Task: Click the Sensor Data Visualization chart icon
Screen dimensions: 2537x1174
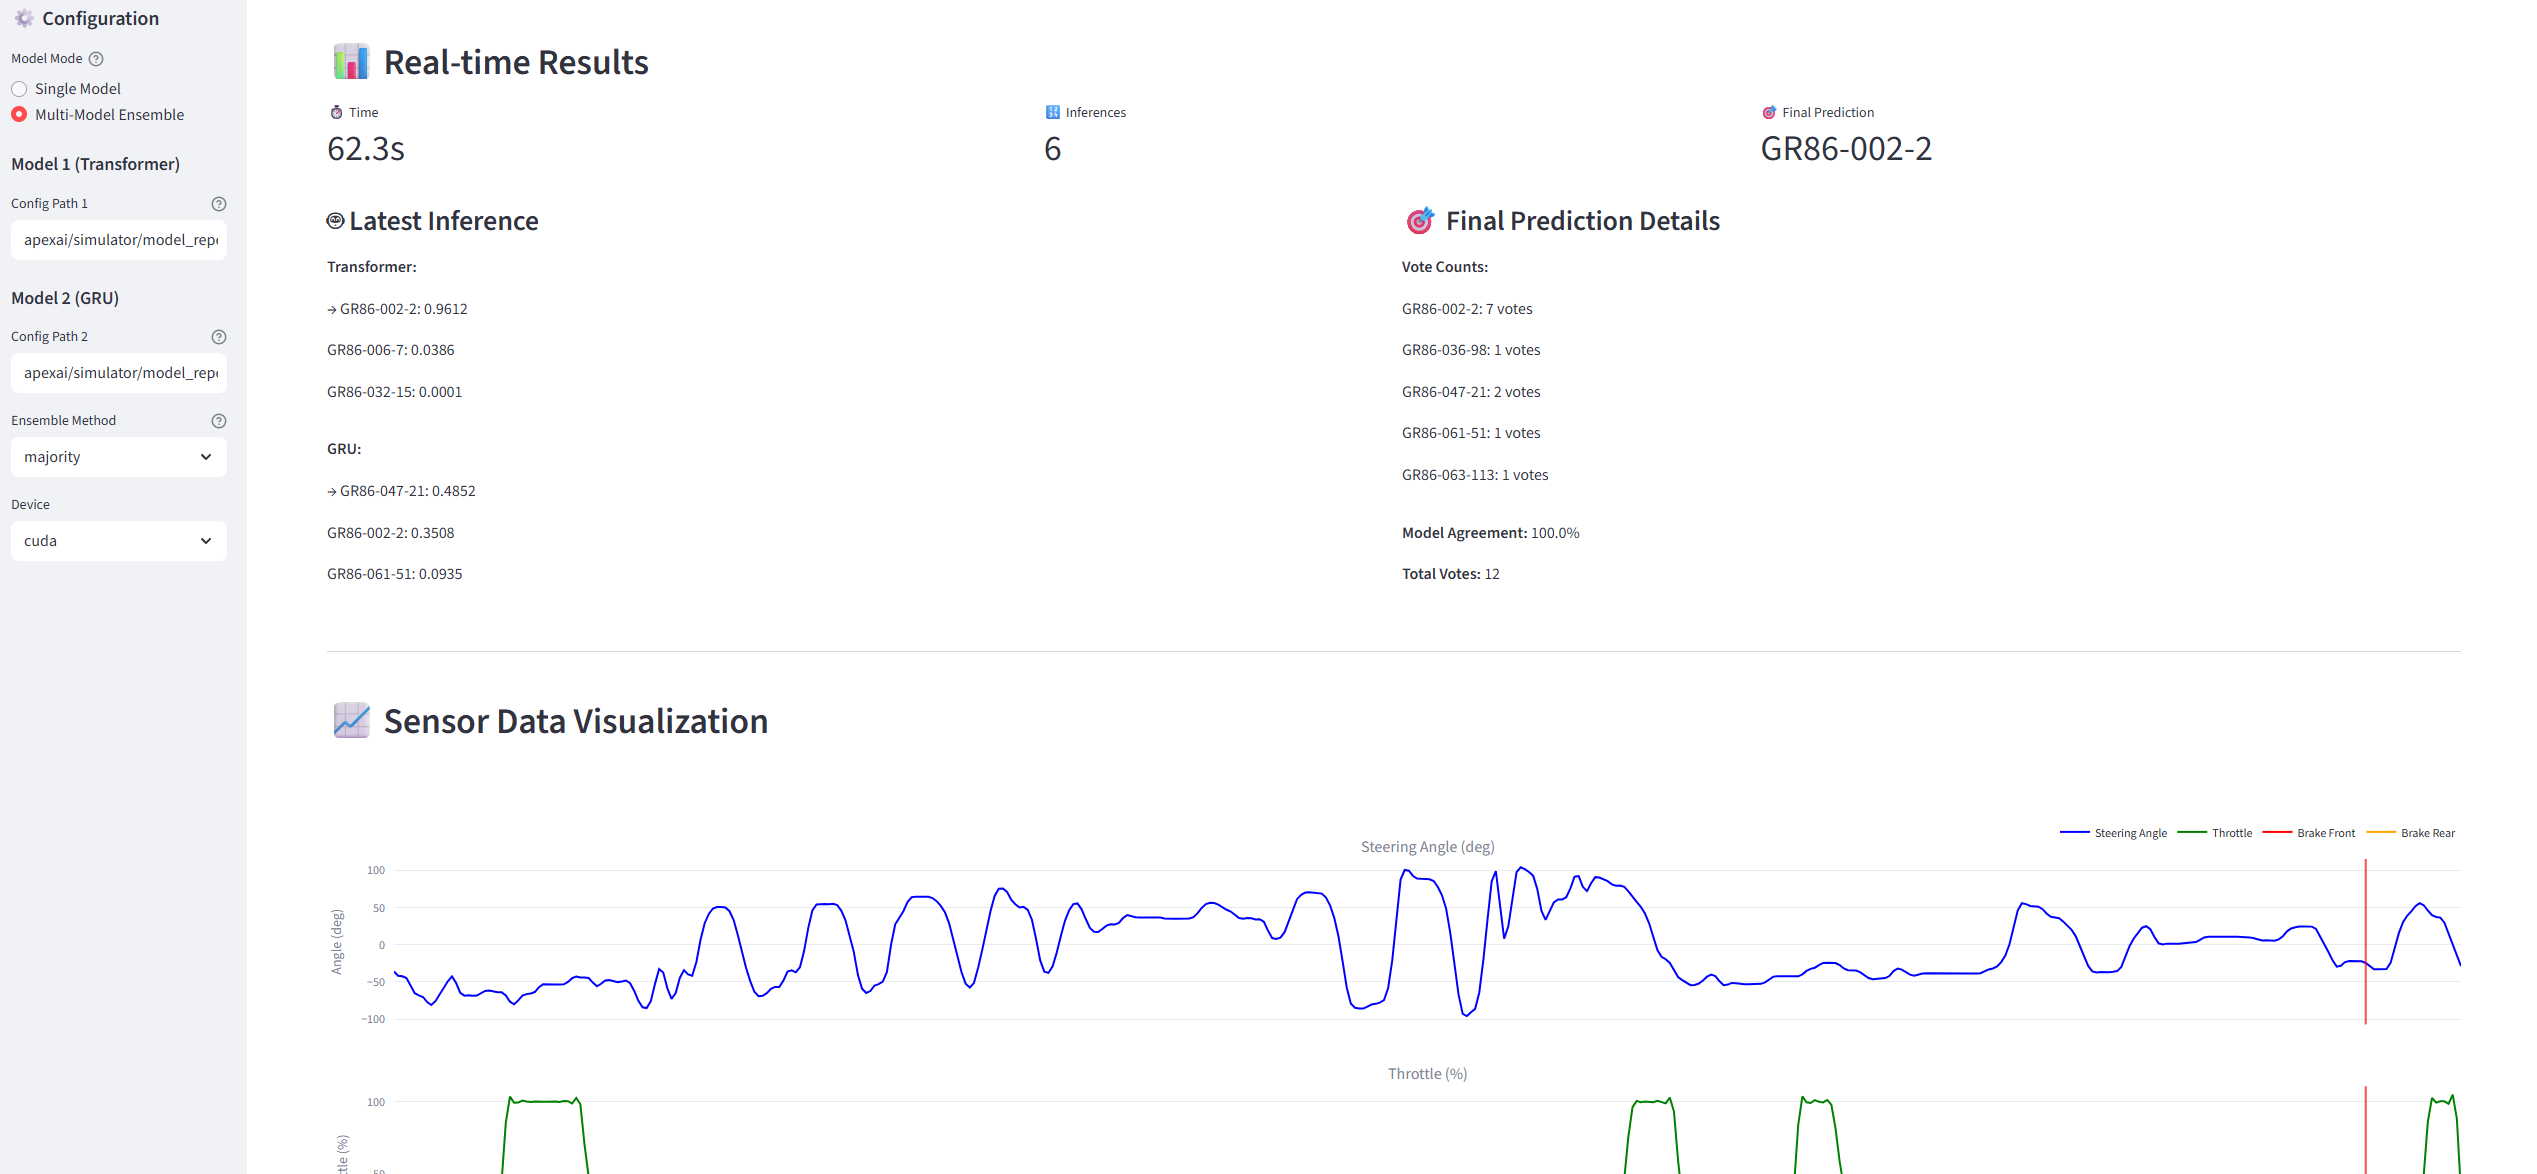Action: pos(351,721)
